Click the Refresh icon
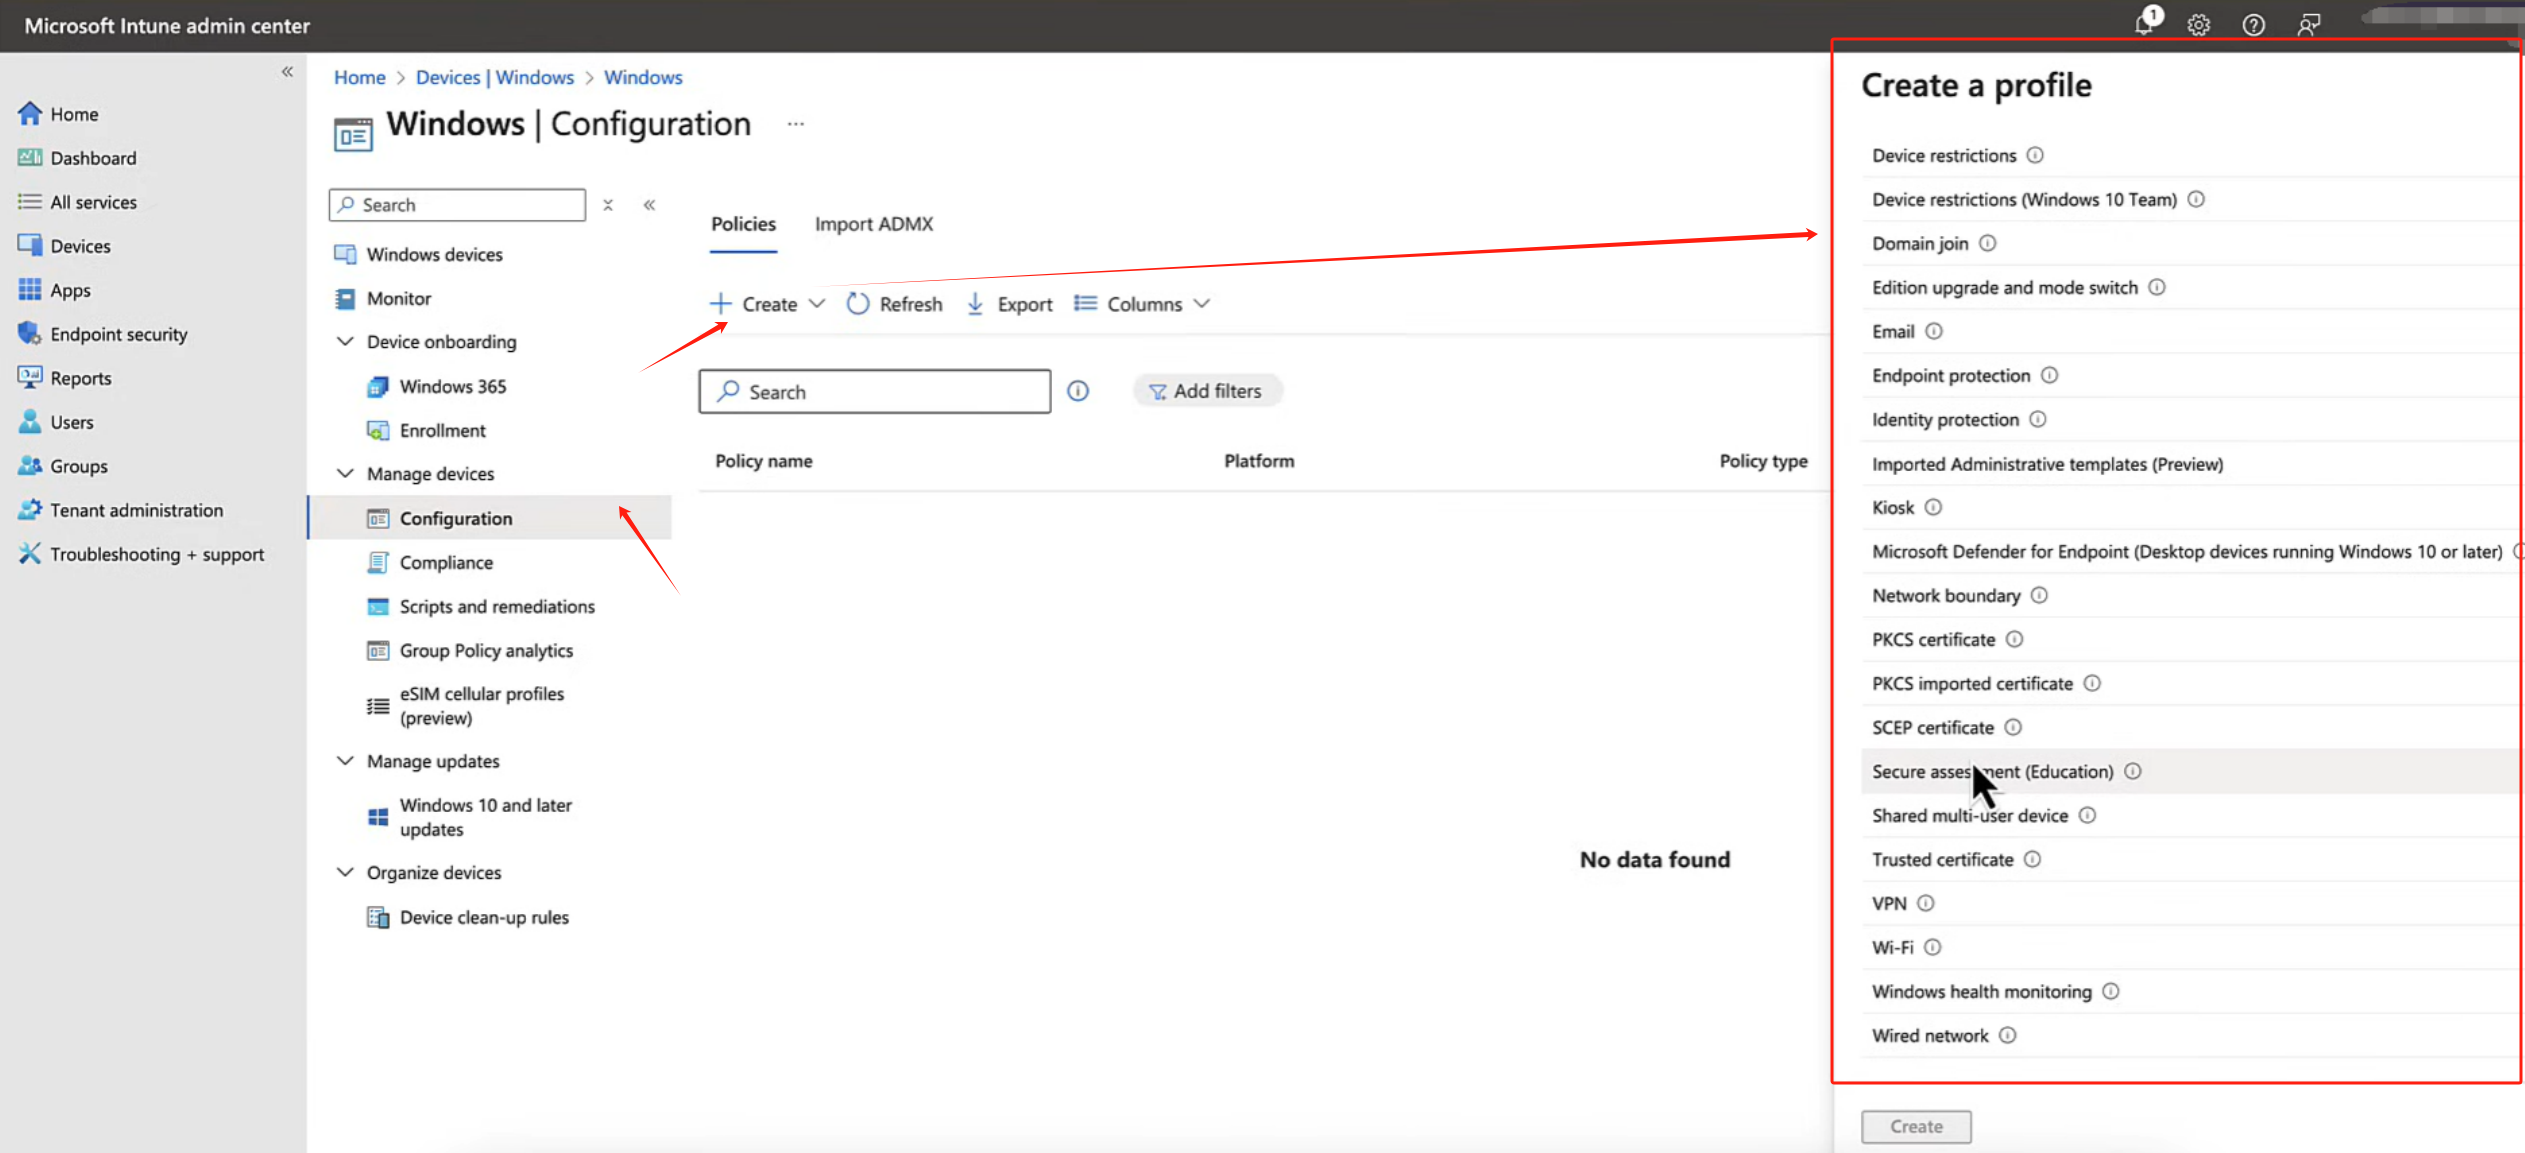This screenshot has height=1153, width=2525. click(x=857, y=303)
